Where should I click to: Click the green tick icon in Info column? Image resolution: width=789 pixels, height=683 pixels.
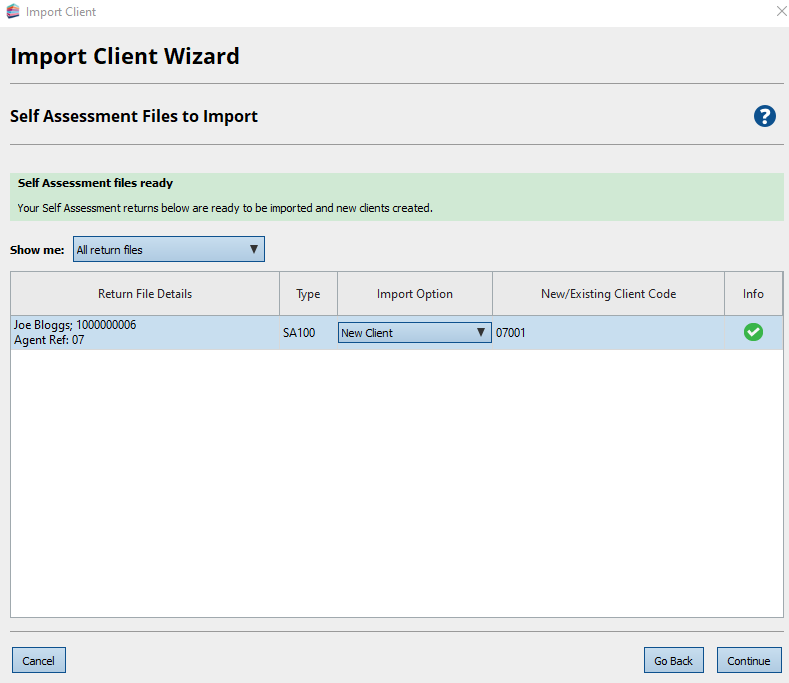pyautogui.click(x=753, y=332)
